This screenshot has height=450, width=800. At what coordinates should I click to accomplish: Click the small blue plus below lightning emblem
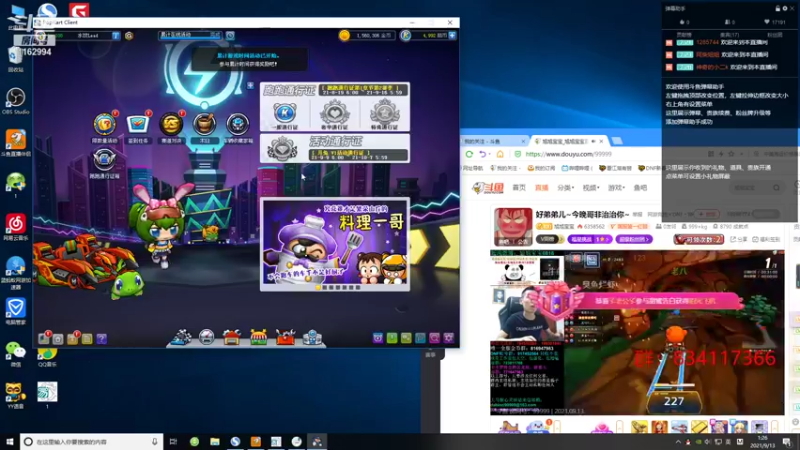tap(250, 85)
